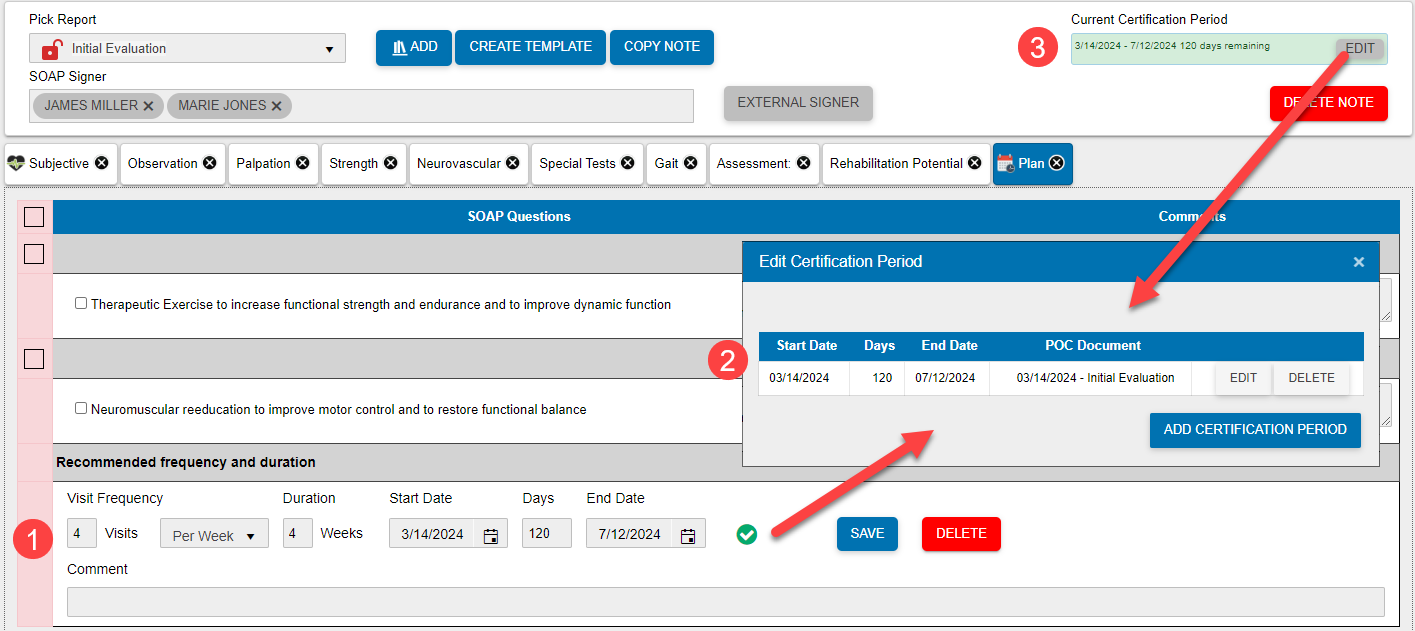Click the green checkmark next to End Date
Screen dimensions: 1415x631
click(x=746, y=534)
